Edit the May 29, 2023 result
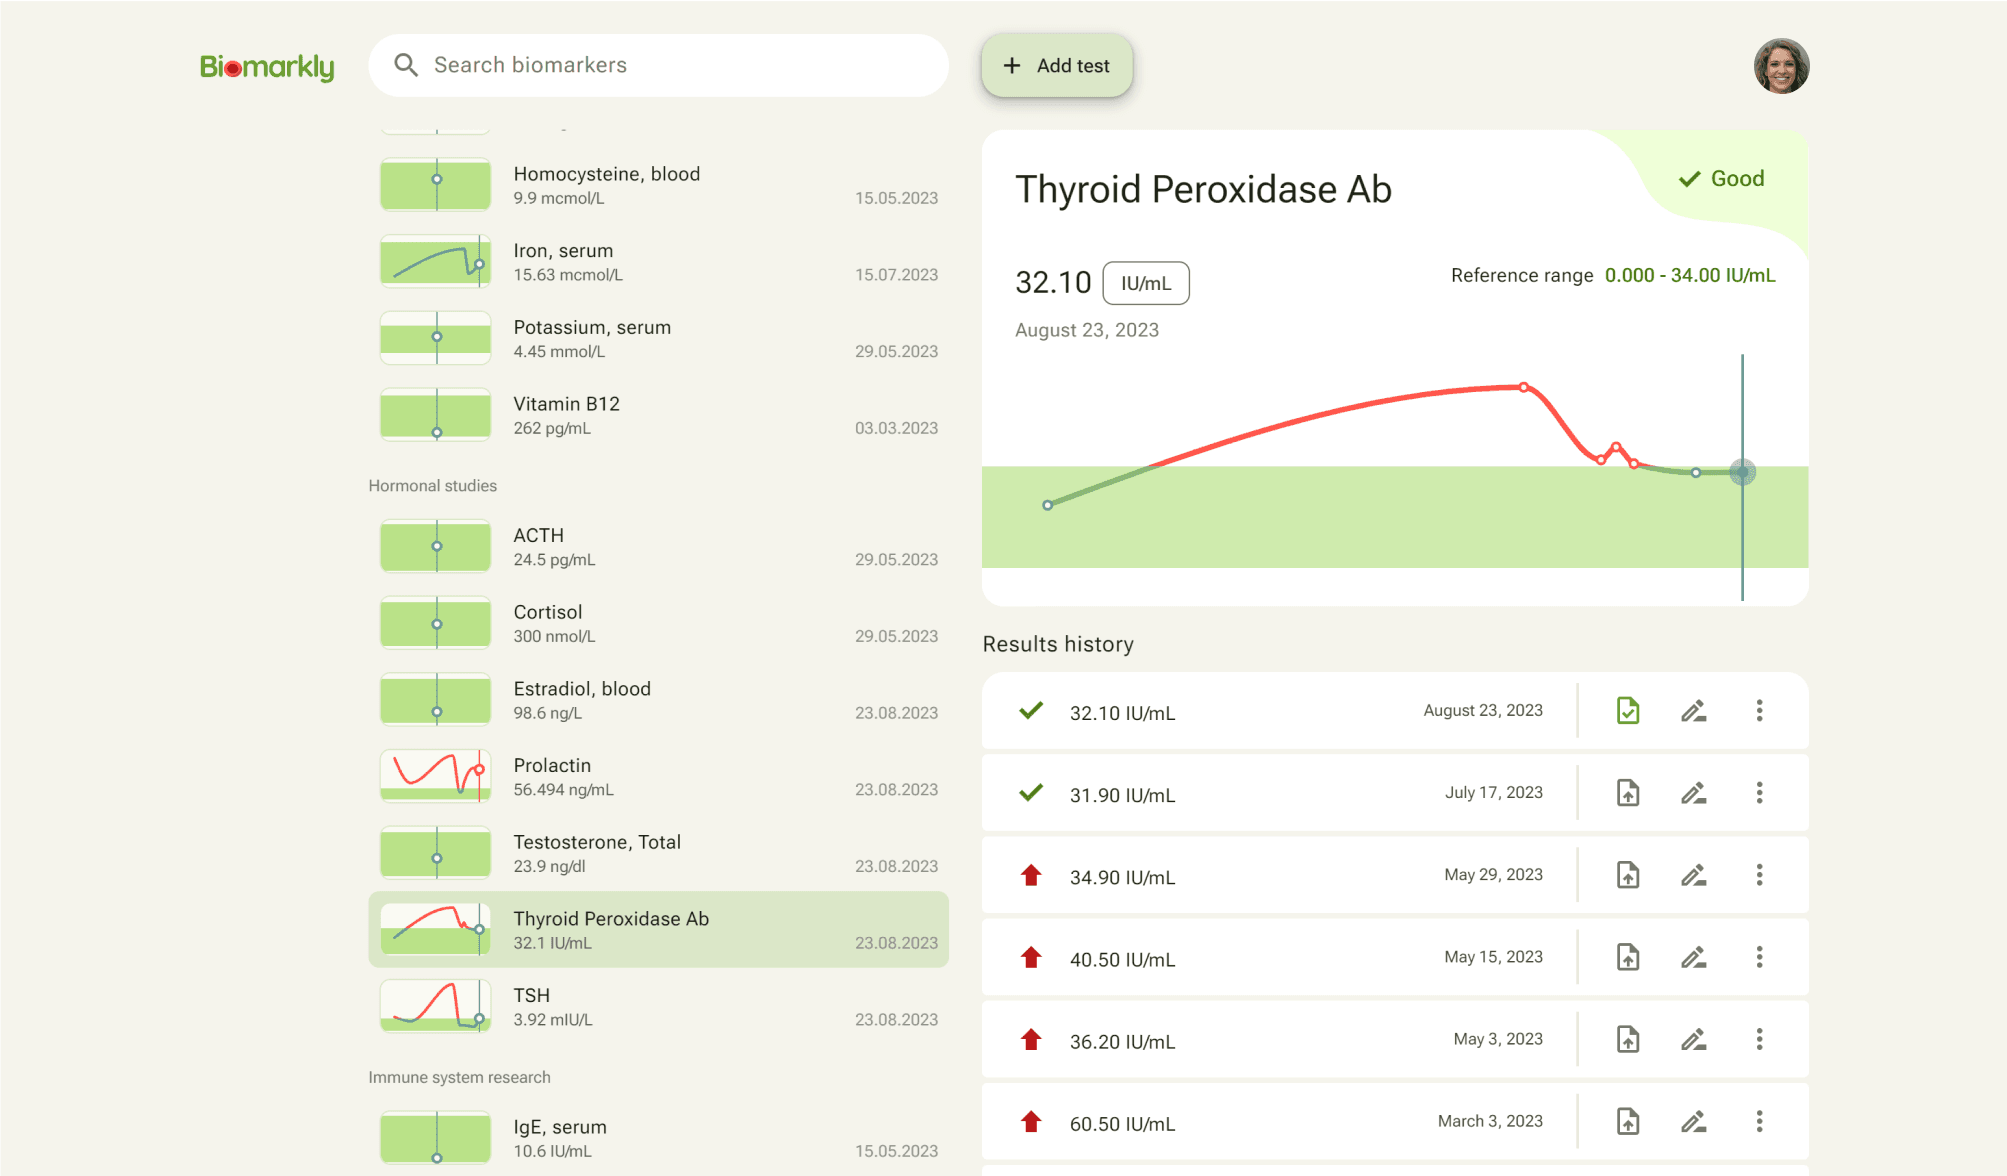 coord(1693,875)
